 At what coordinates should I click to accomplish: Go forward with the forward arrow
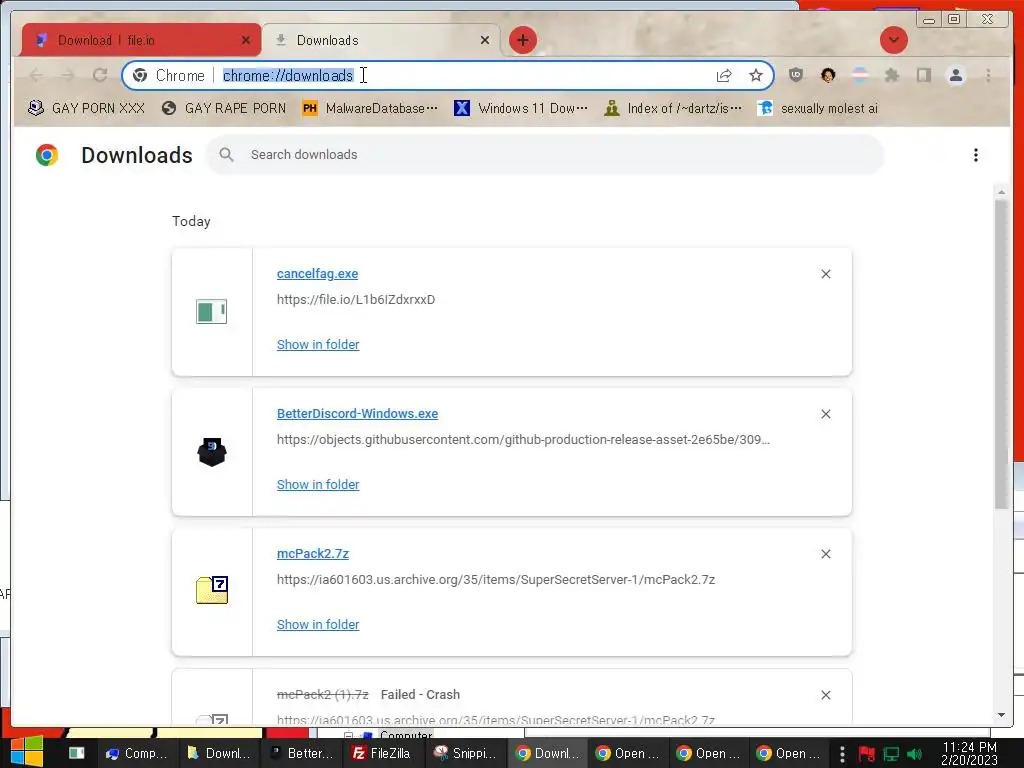[x=68, y=76]
